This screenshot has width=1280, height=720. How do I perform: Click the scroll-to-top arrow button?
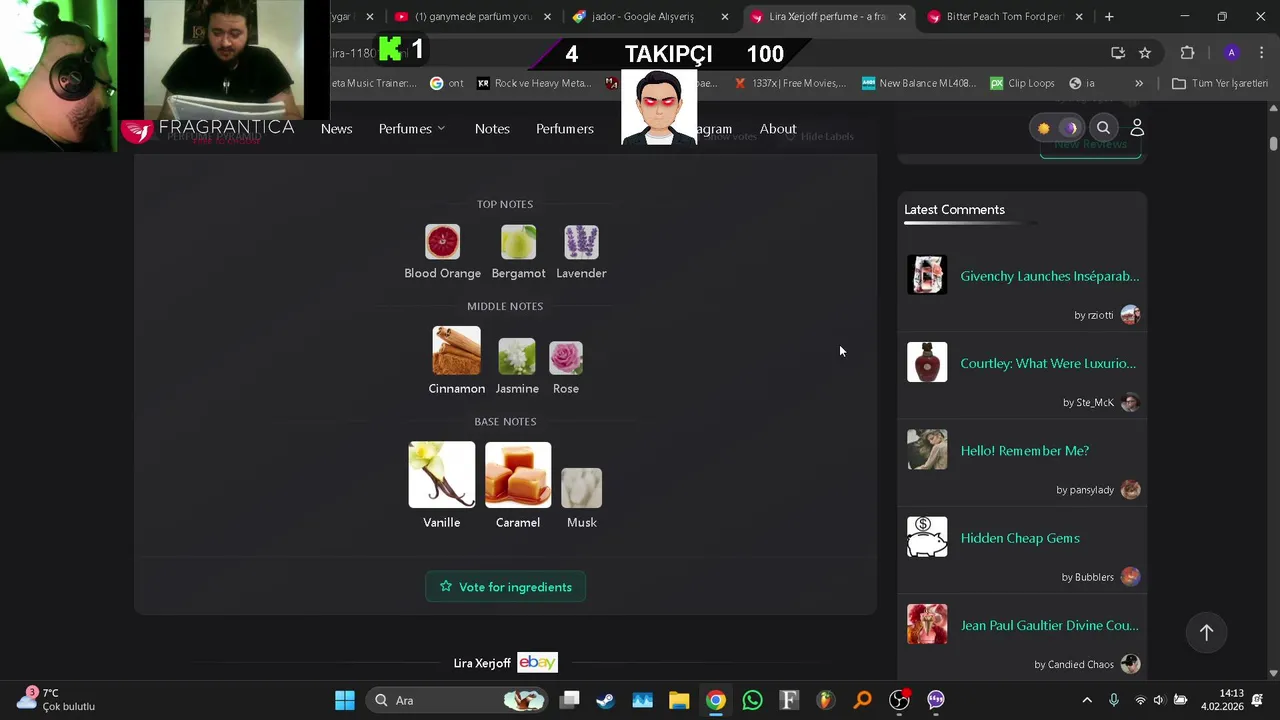tap(1206, 632)
